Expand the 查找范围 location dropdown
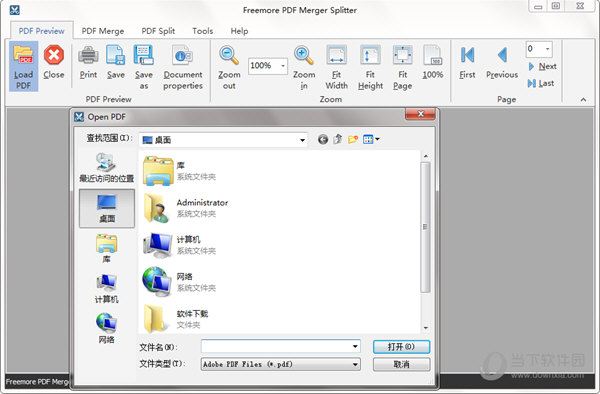Screen dimensions: 600x394 point(302,140)
